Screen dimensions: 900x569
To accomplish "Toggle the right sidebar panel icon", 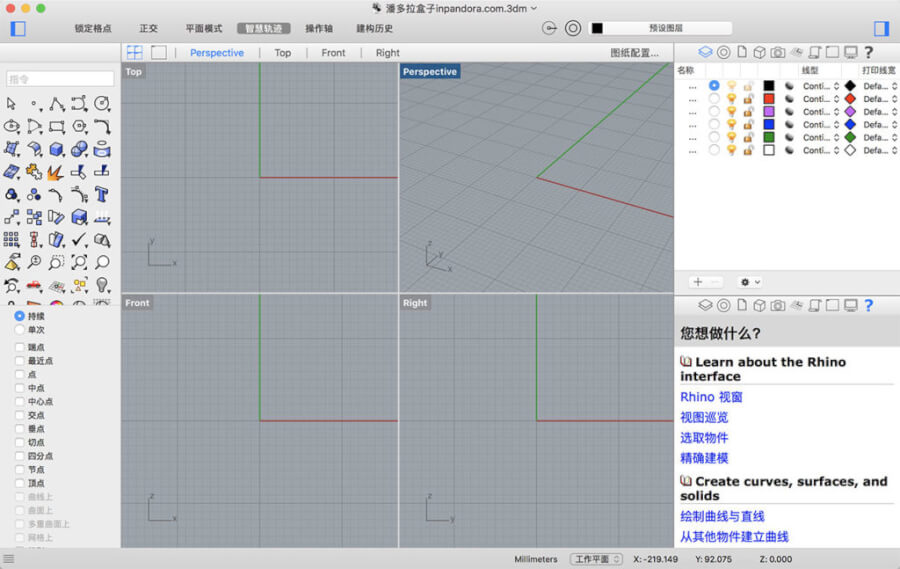I will point(881,28).
